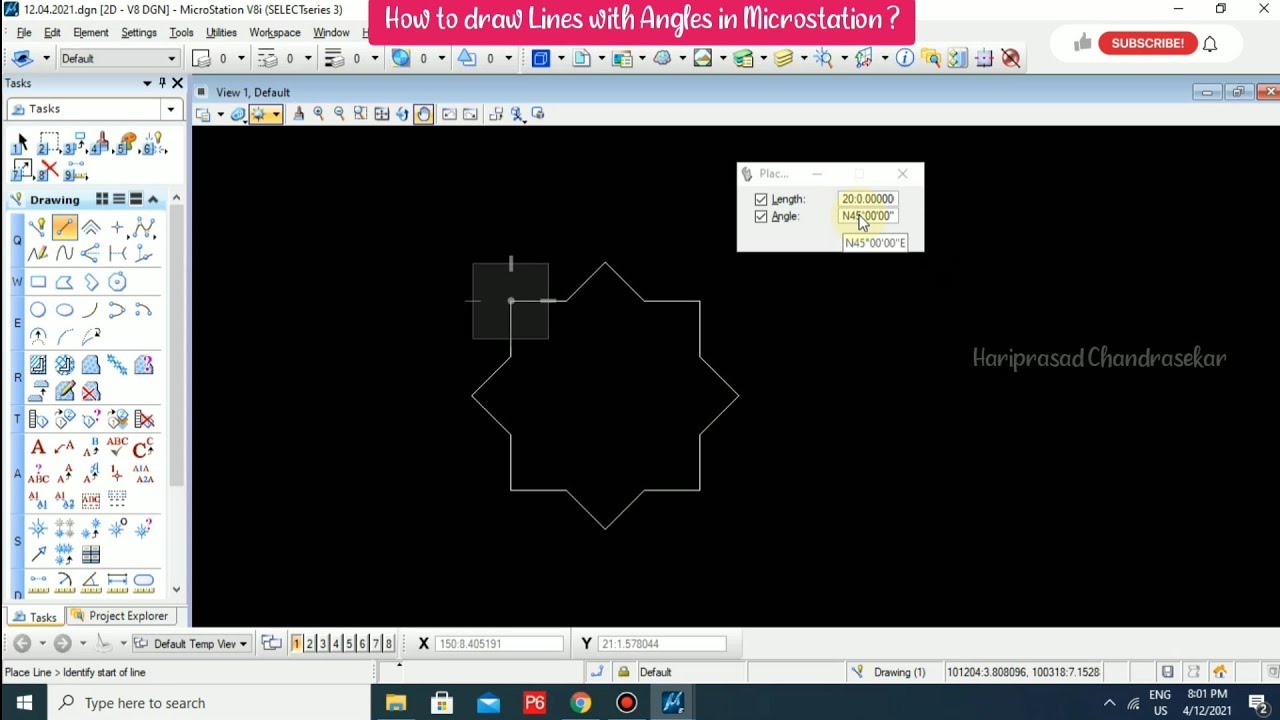Choose the Spell Checker ABC tool

pyautogui.click(x=117, y=447)
